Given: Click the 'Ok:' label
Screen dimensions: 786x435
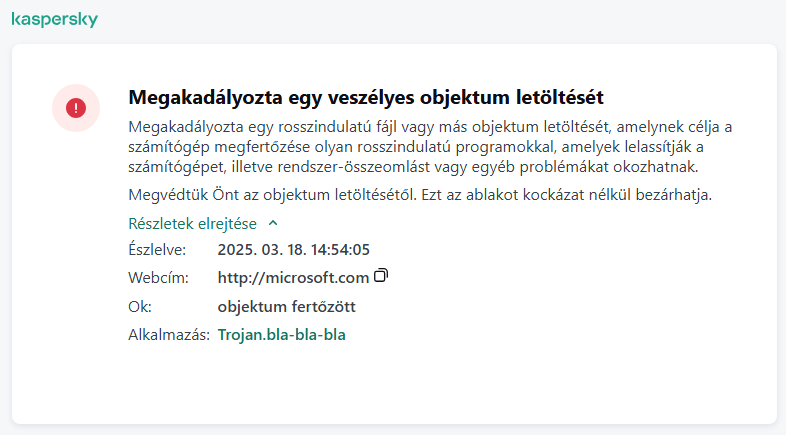Looking at the screenshot, I should pyautogui.click(x=141, y=306).
